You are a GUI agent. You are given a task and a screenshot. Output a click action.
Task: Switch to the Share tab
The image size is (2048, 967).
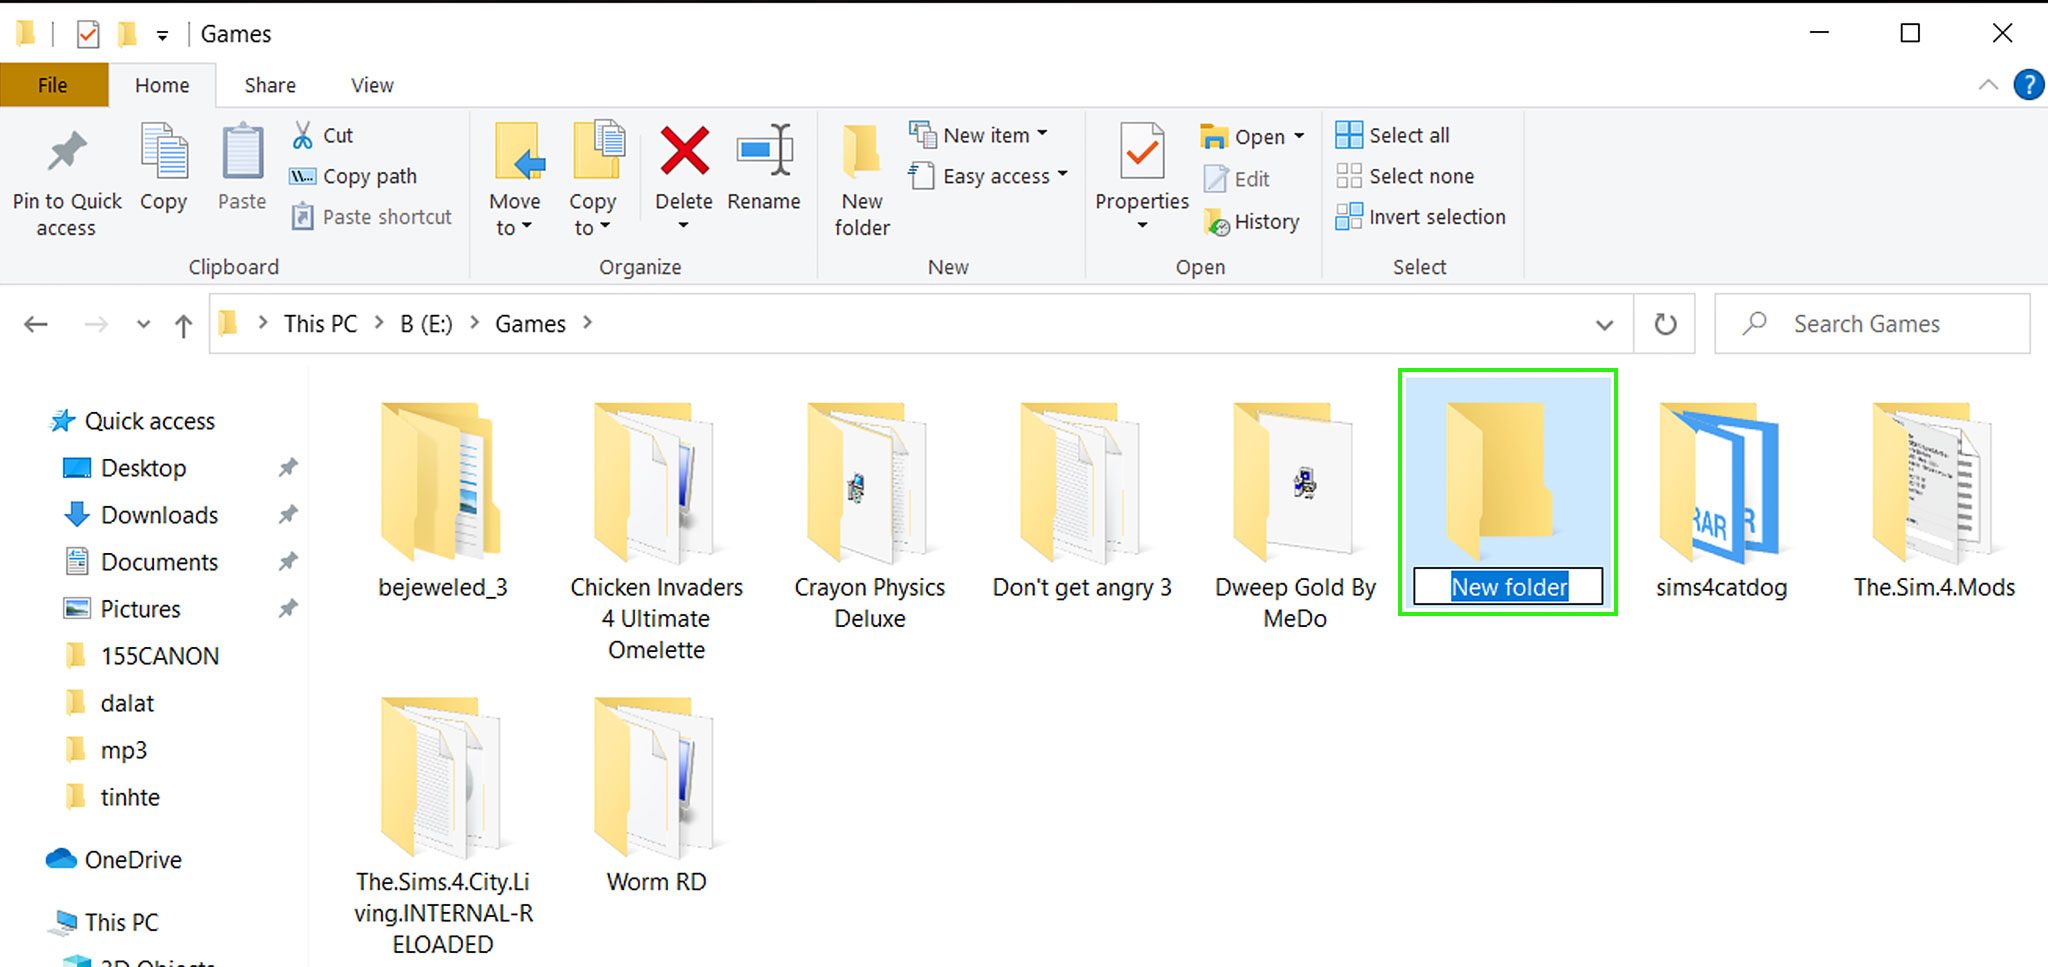(270, 85)
